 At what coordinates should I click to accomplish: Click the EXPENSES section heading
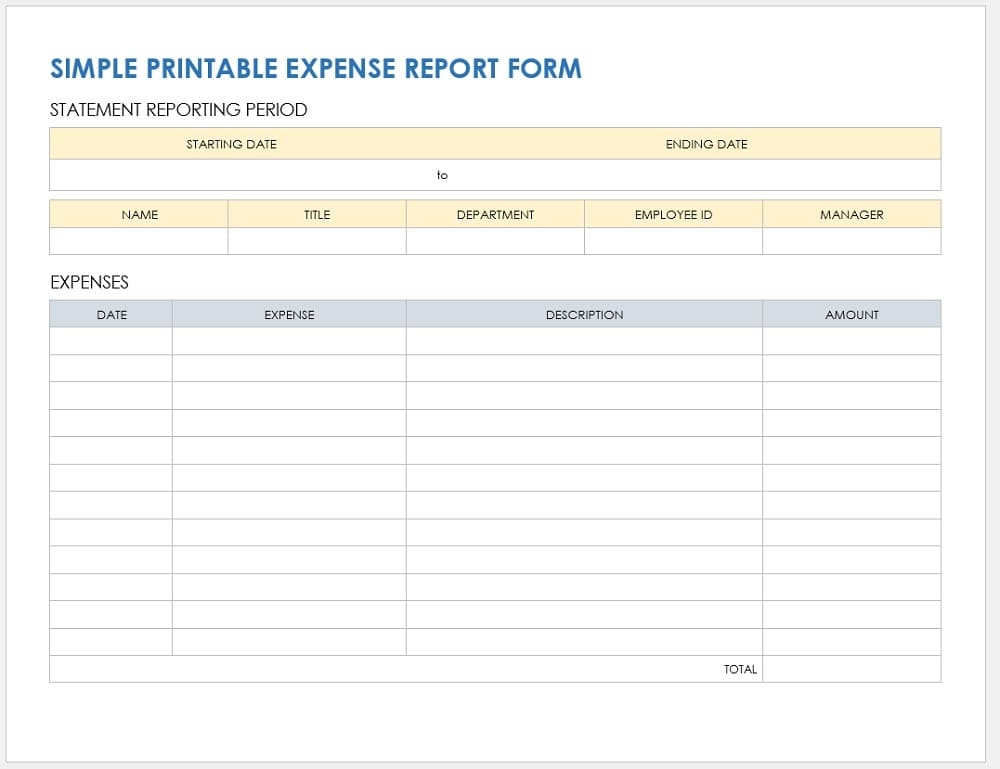[x=89, y=282]
